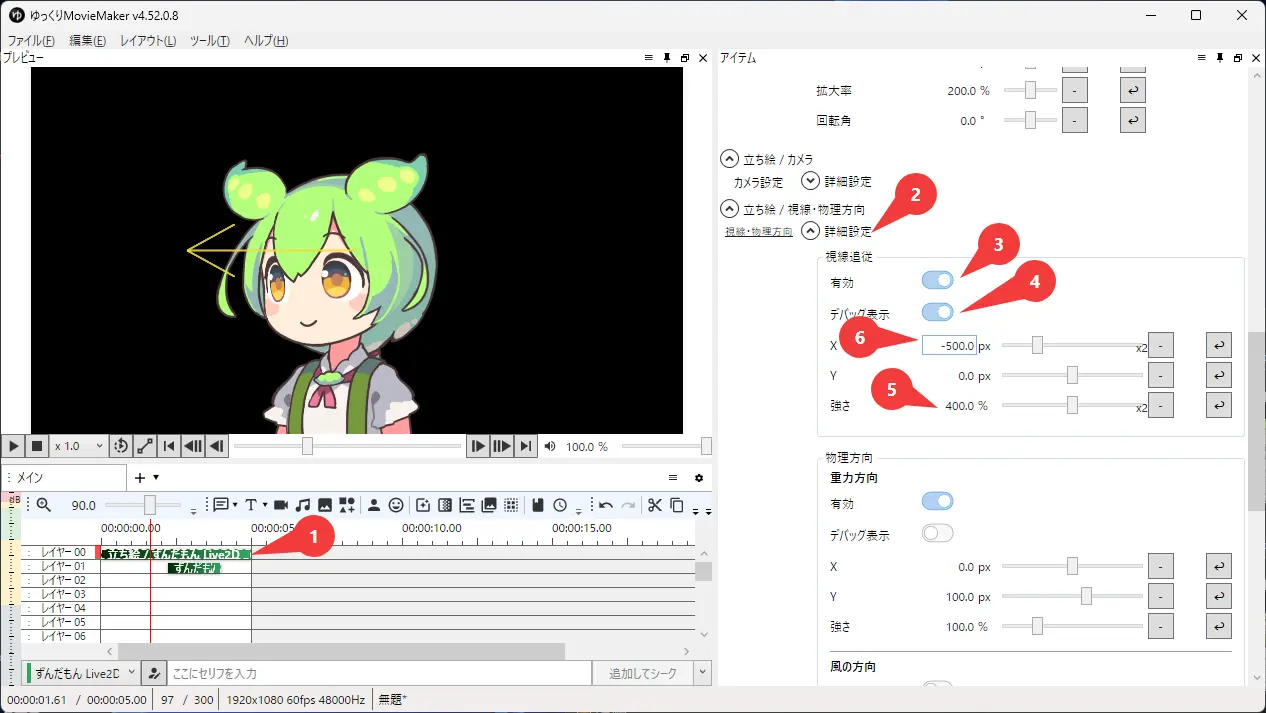
Task: Click the 追加してシーク button
Action: pos(643,673)
